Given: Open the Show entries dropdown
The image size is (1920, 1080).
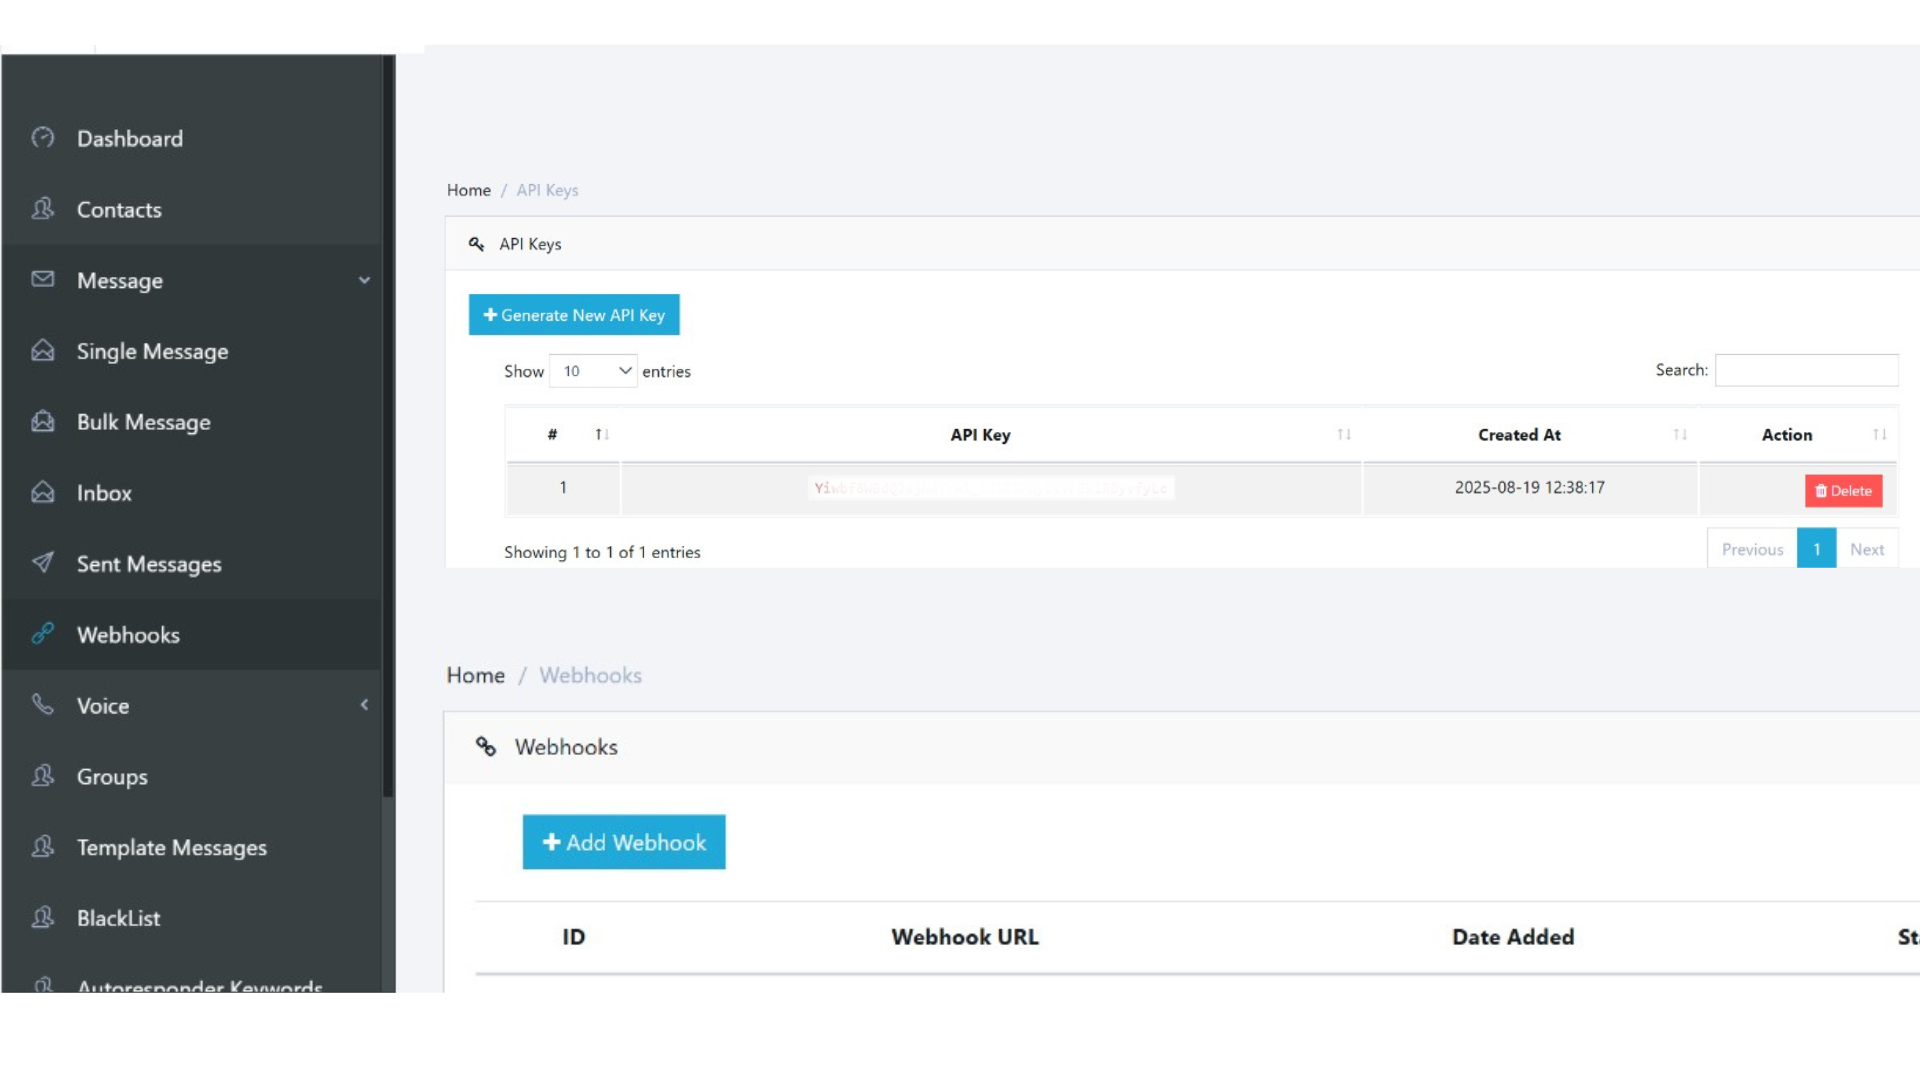Looking at the screenshot, I should pyautogui.click(x=593, y=371).
